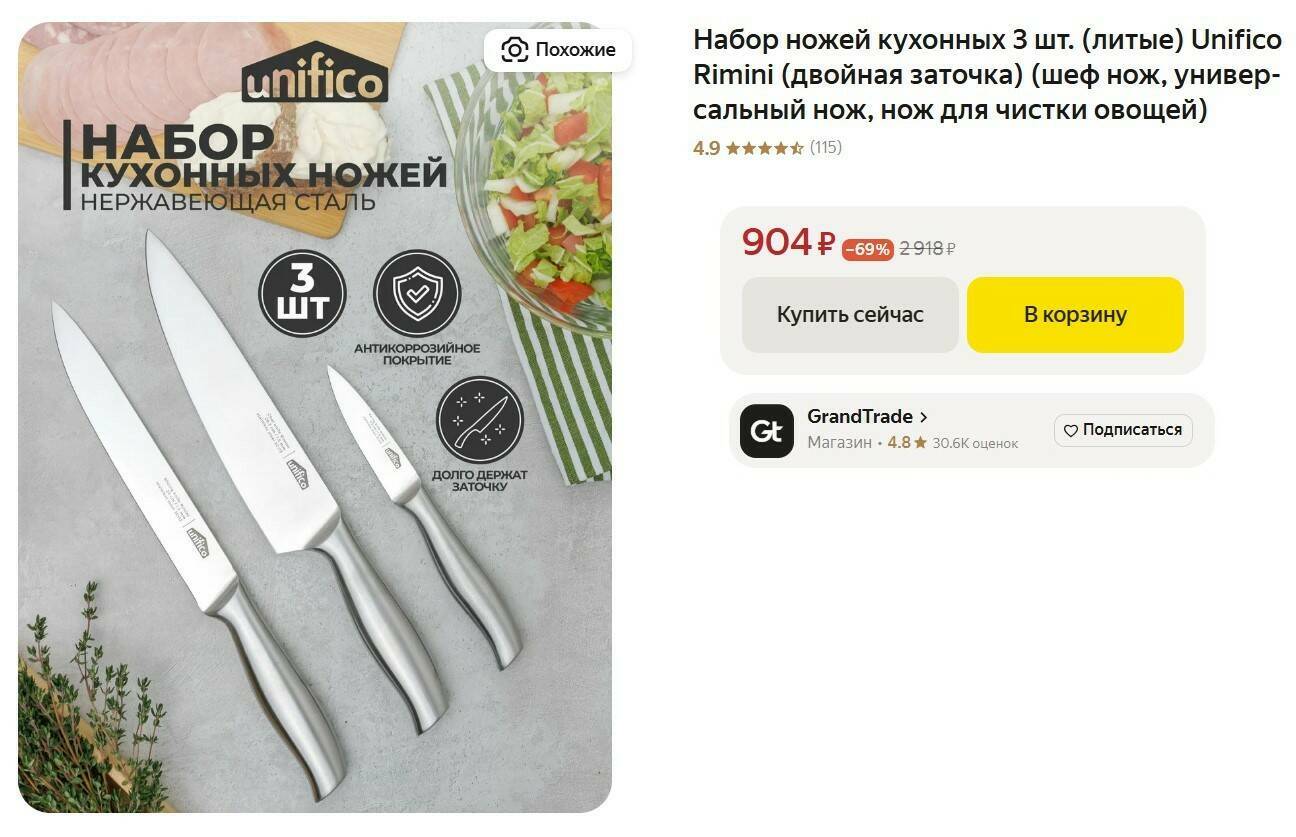Viewport: 1296px width, 837px height.
Task: Add item with В корзину button
Action: click(1075, 315)
